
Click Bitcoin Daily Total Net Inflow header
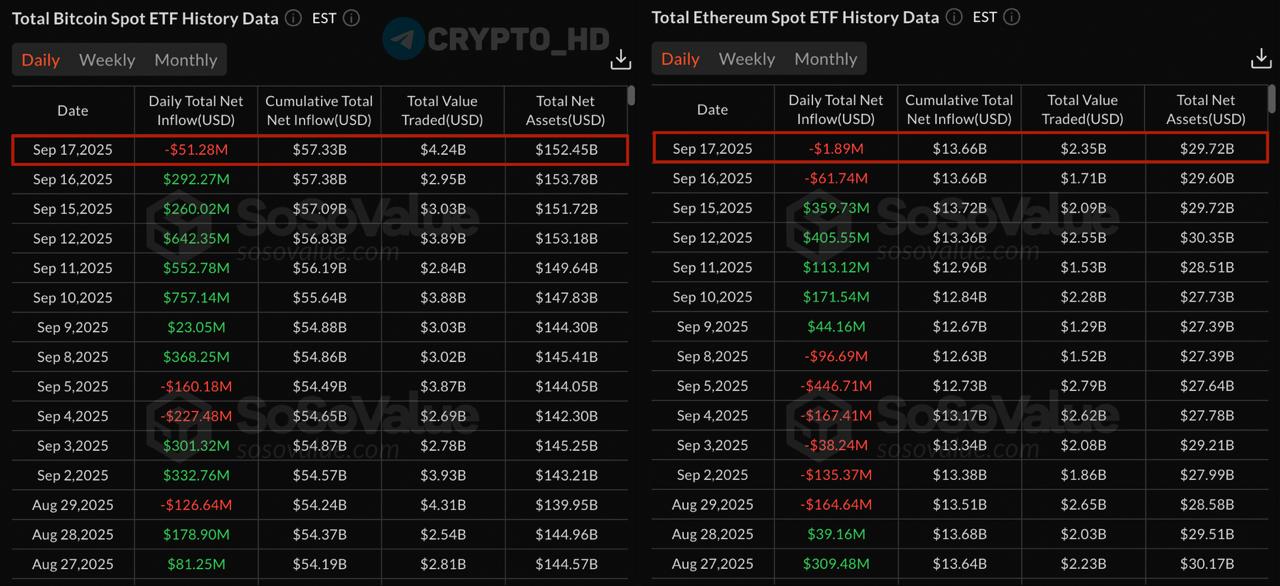point(196,110)
